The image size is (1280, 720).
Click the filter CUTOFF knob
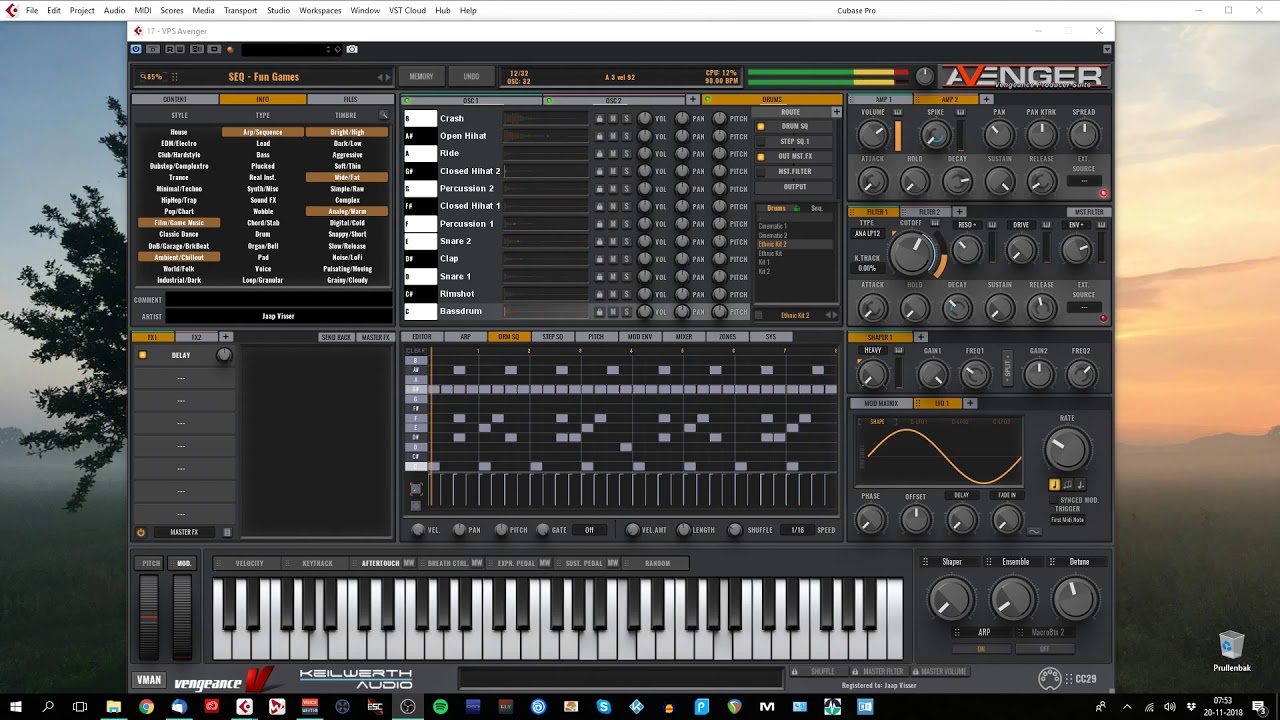(911, 253)
